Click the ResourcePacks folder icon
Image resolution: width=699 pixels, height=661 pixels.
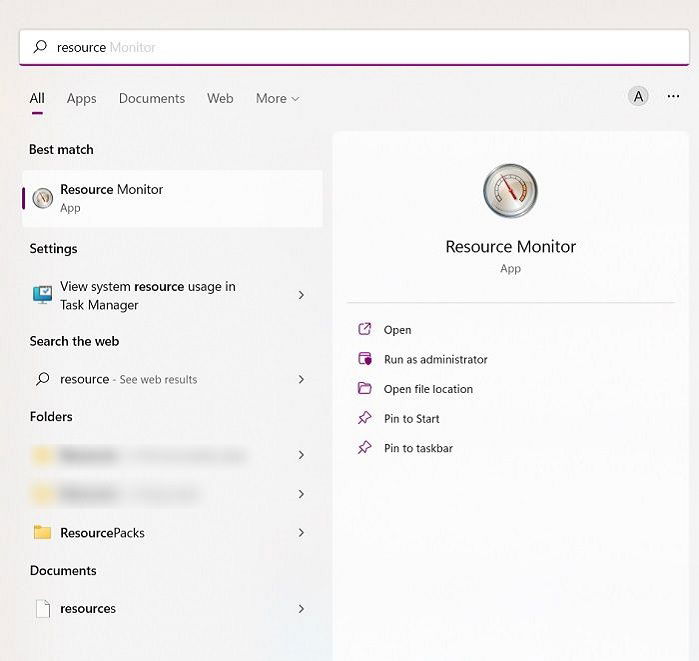[42, 532]
